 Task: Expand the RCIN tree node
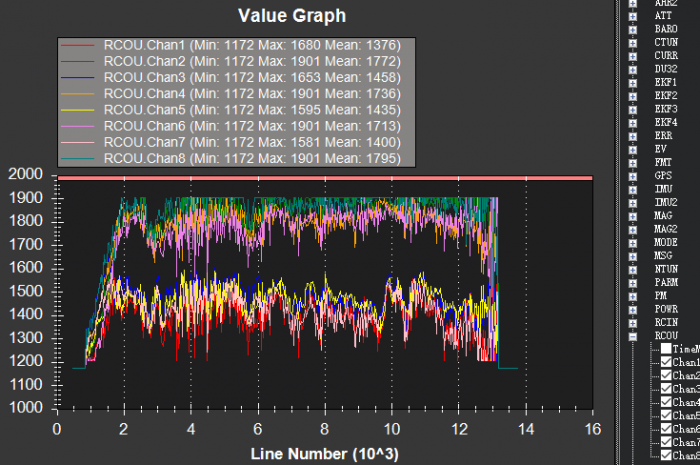pos(633,322)
